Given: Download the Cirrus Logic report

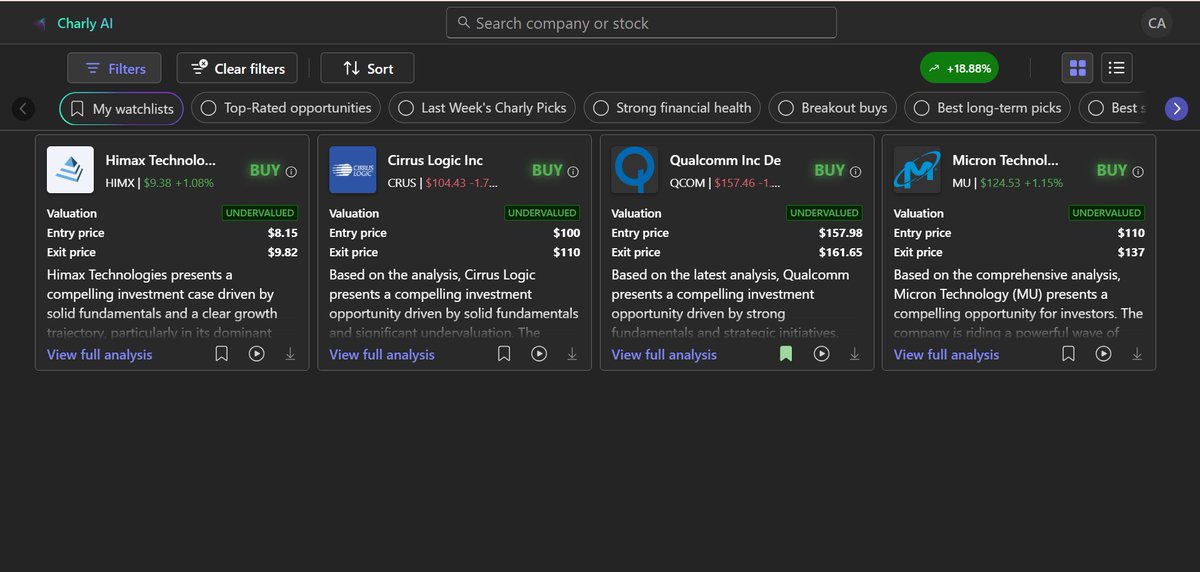Looking at the screenshot, I should tap(572, 354).
